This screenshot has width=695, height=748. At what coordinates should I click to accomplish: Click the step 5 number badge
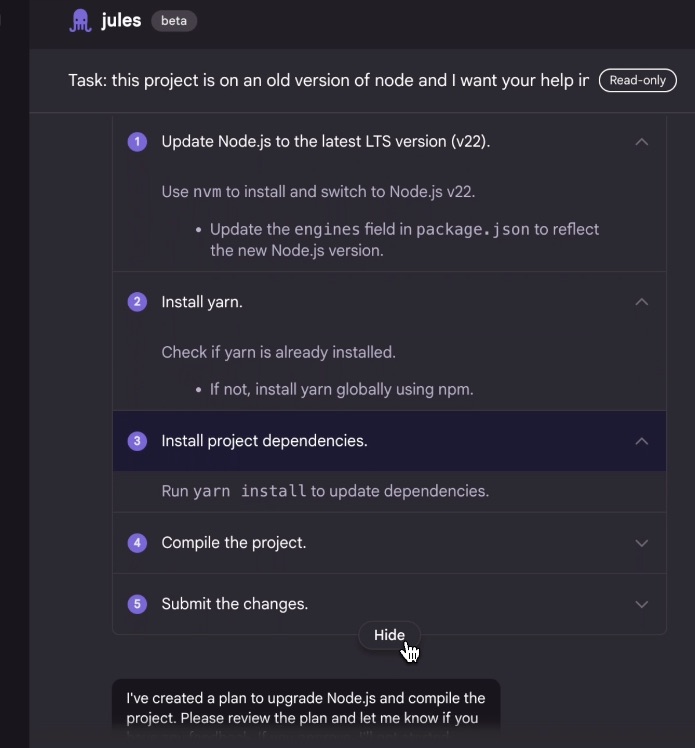tap(137, 604)
